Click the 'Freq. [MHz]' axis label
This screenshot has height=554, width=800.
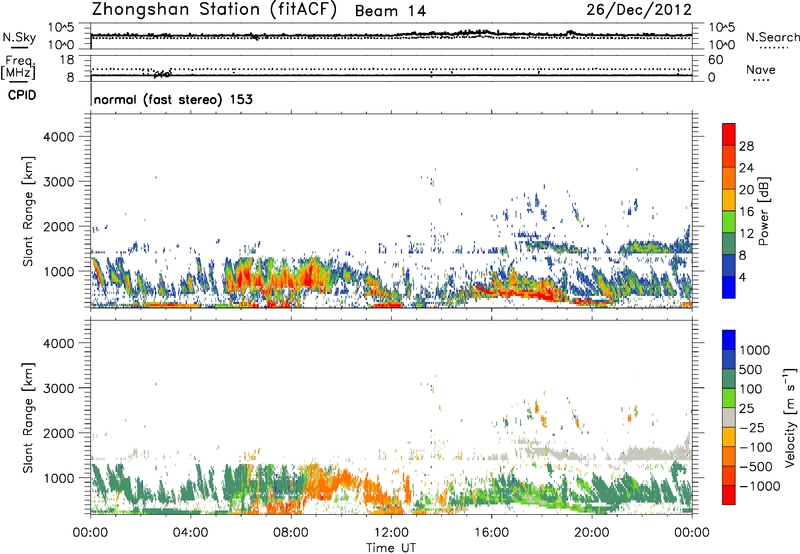pyautogui.click(x=18, y=68)
